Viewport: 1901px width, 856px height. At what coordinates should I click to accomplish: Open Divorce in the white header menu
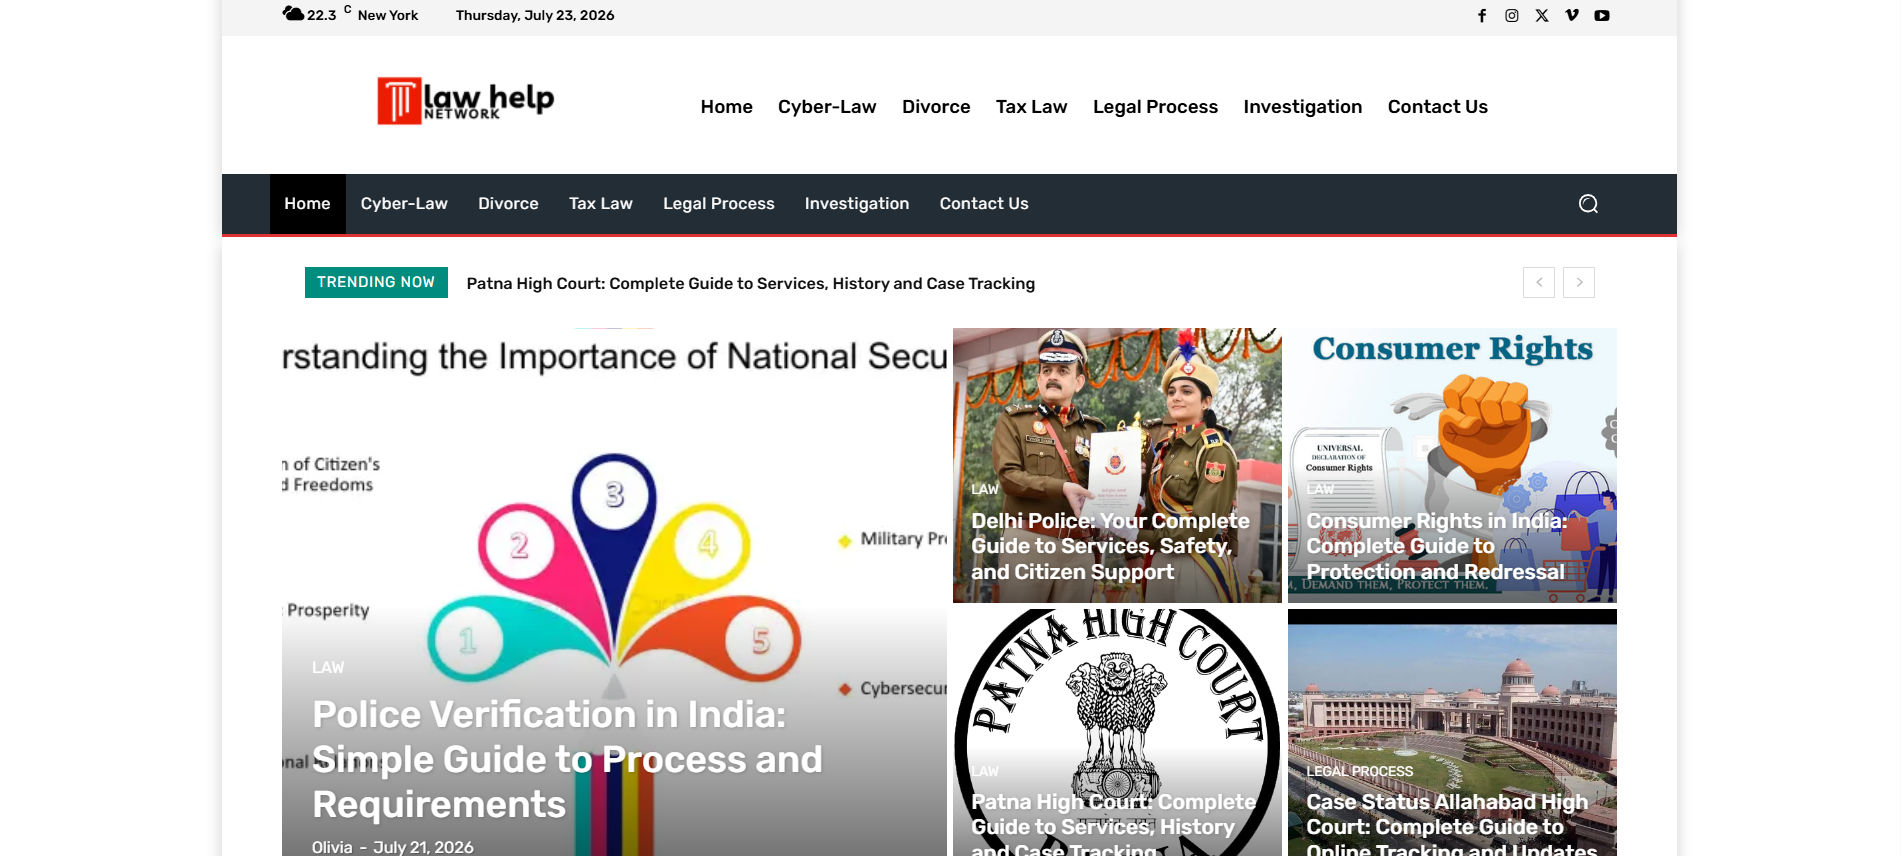pyautogui.click(x=936, y=107)
